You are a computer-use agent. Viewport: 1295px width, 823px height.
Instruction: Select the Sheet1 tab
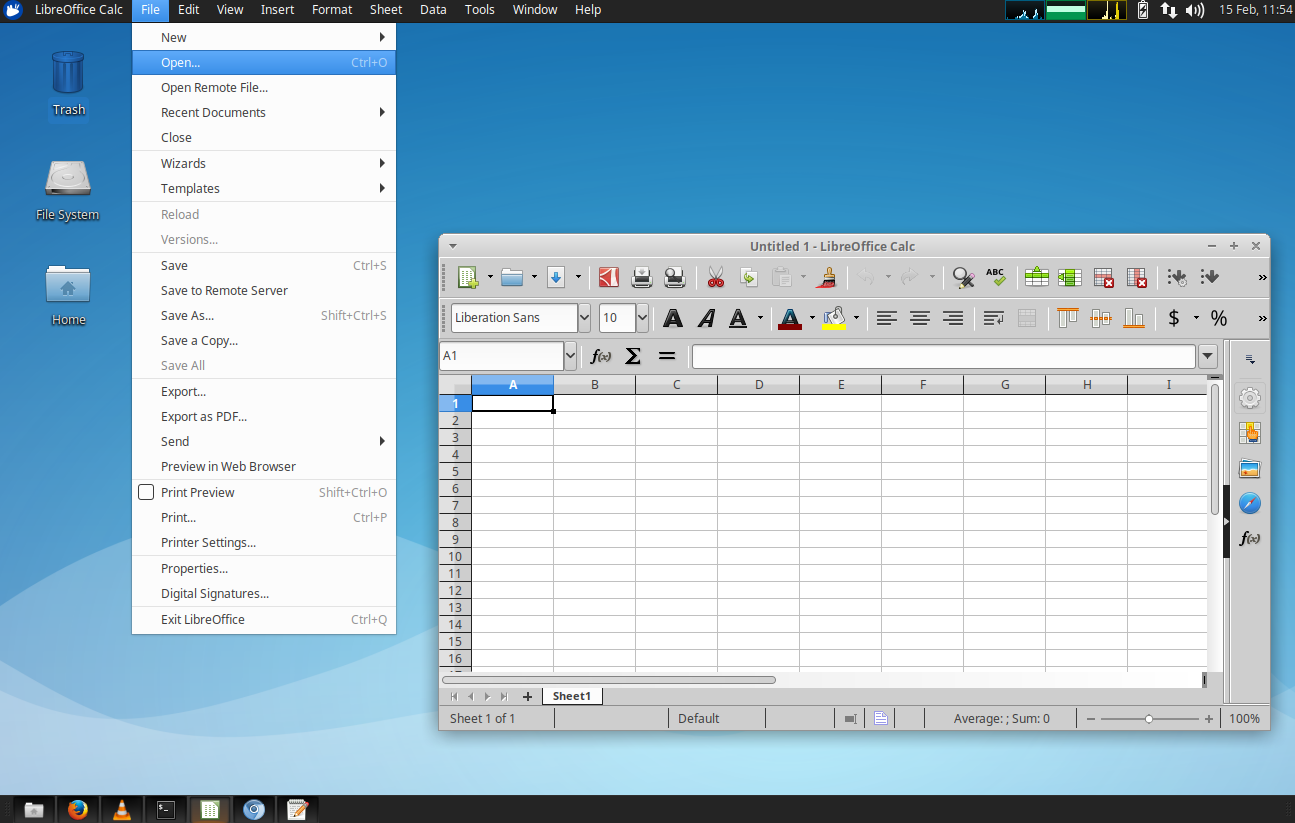pyautogui.click(x=572, y=696)
